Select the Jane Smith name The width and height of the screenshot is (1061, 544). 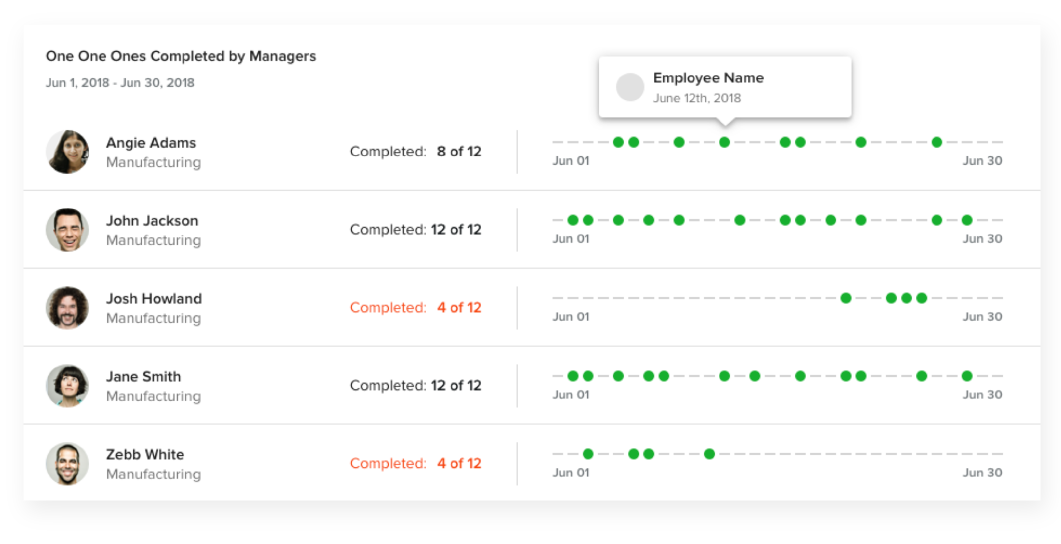pyautogui.click(x=144, y=377)
